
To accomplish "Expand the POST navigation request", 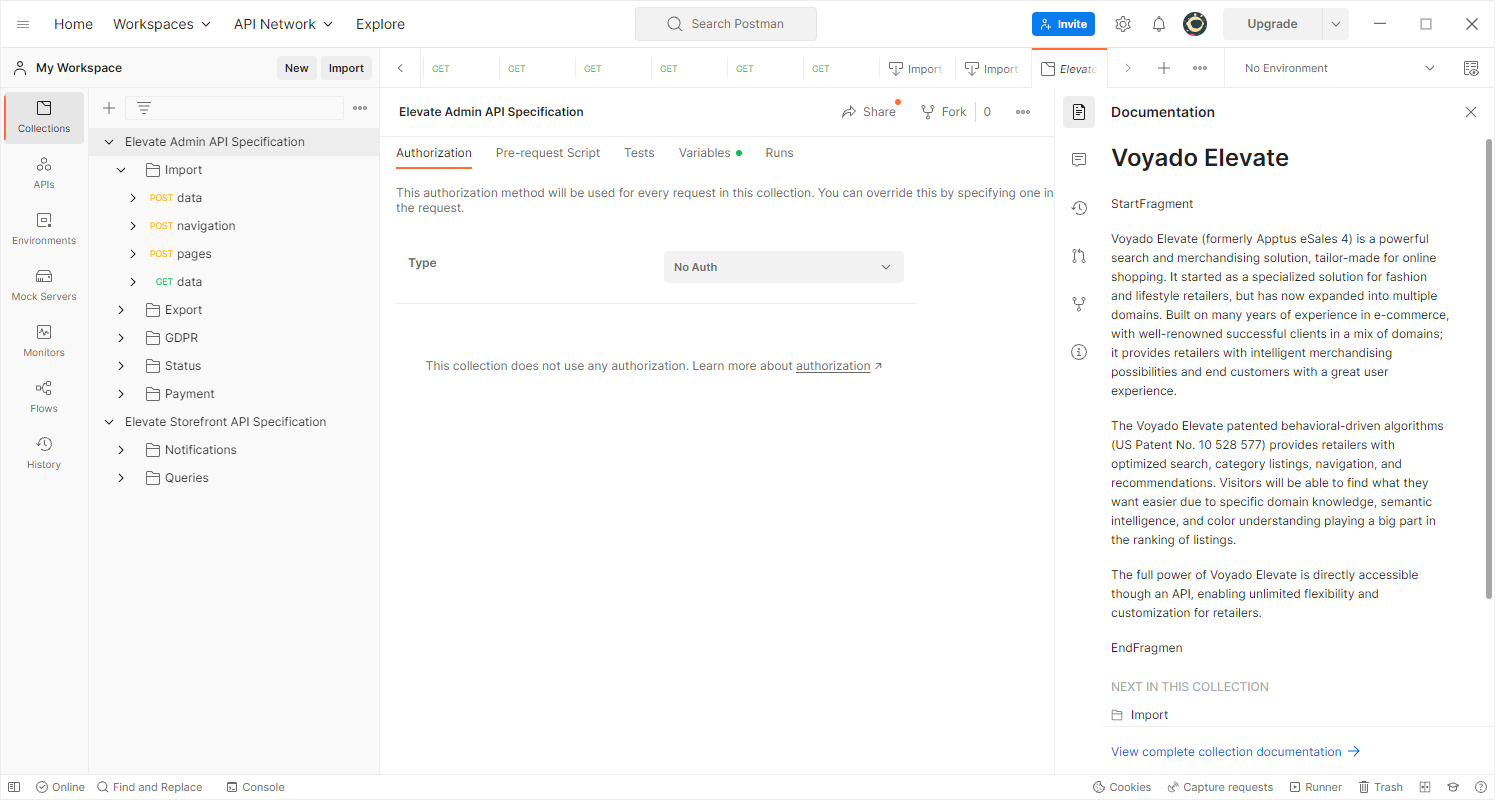I will coord(133,226).
